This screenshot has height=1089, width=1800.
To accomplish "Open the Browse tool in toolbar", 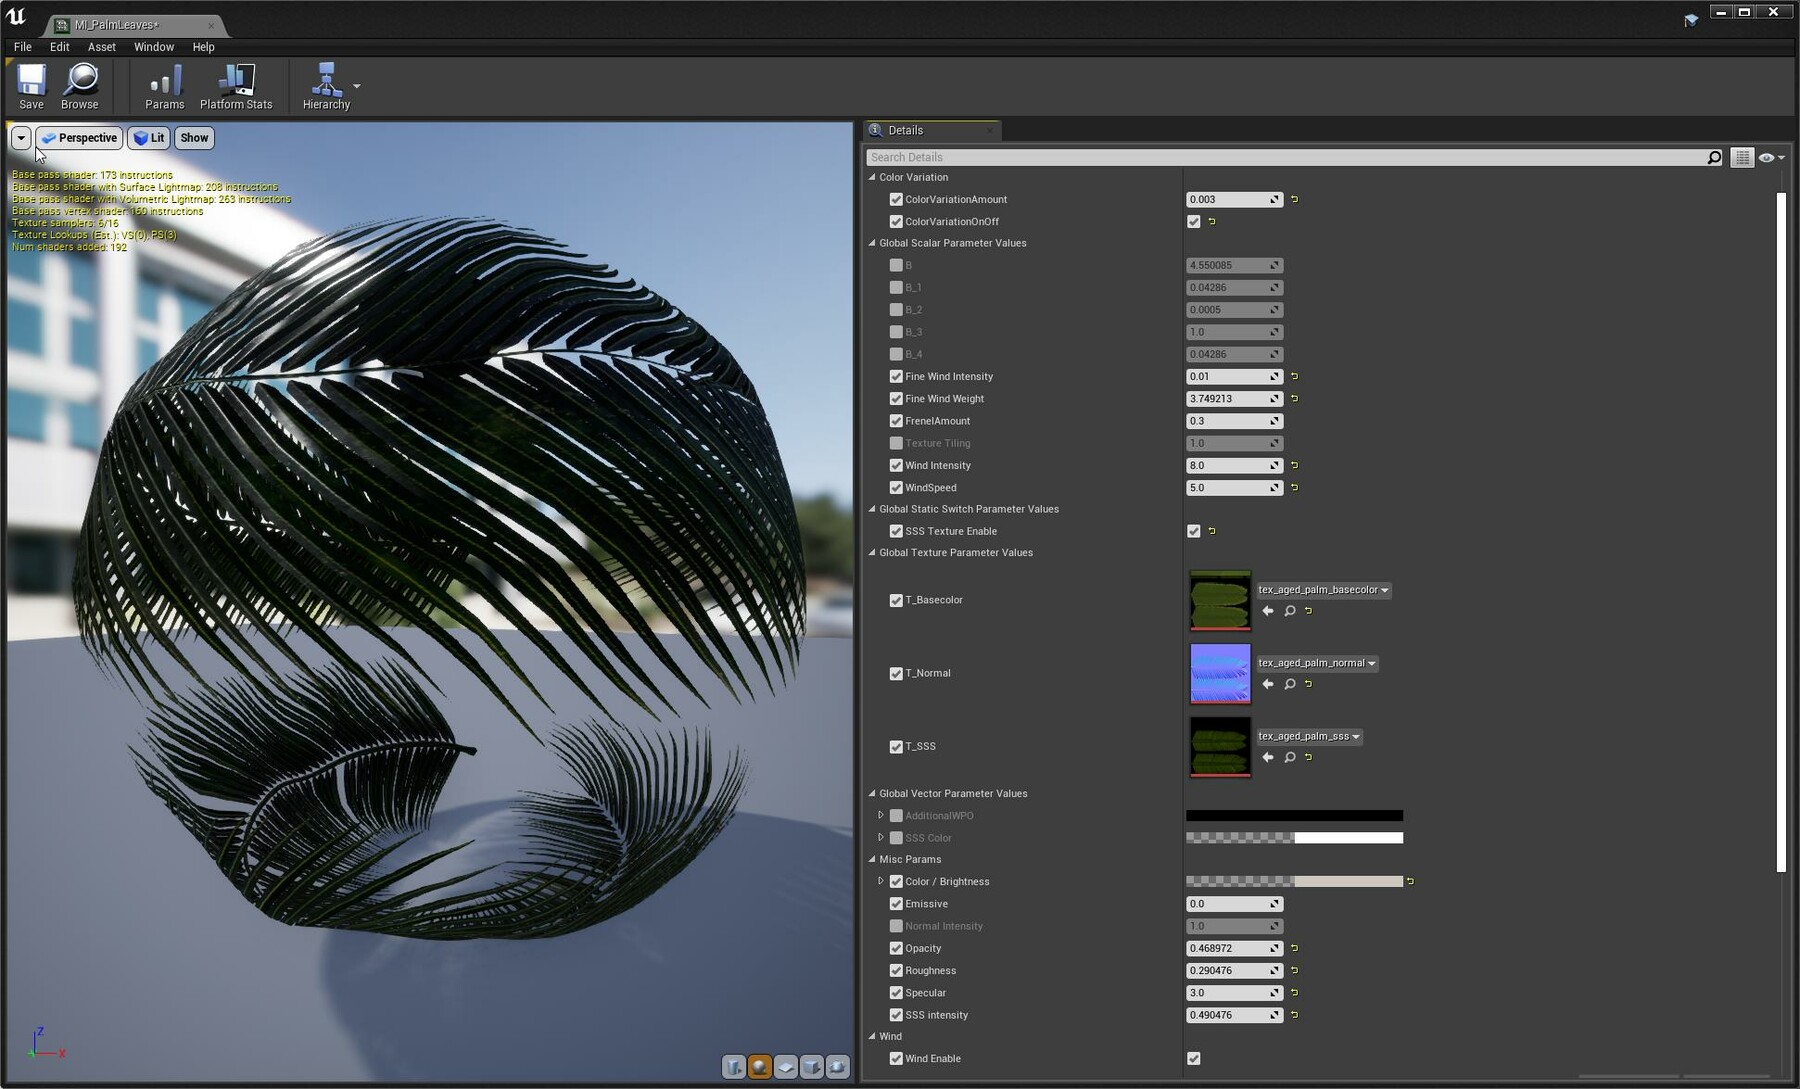I will point(79,86).
